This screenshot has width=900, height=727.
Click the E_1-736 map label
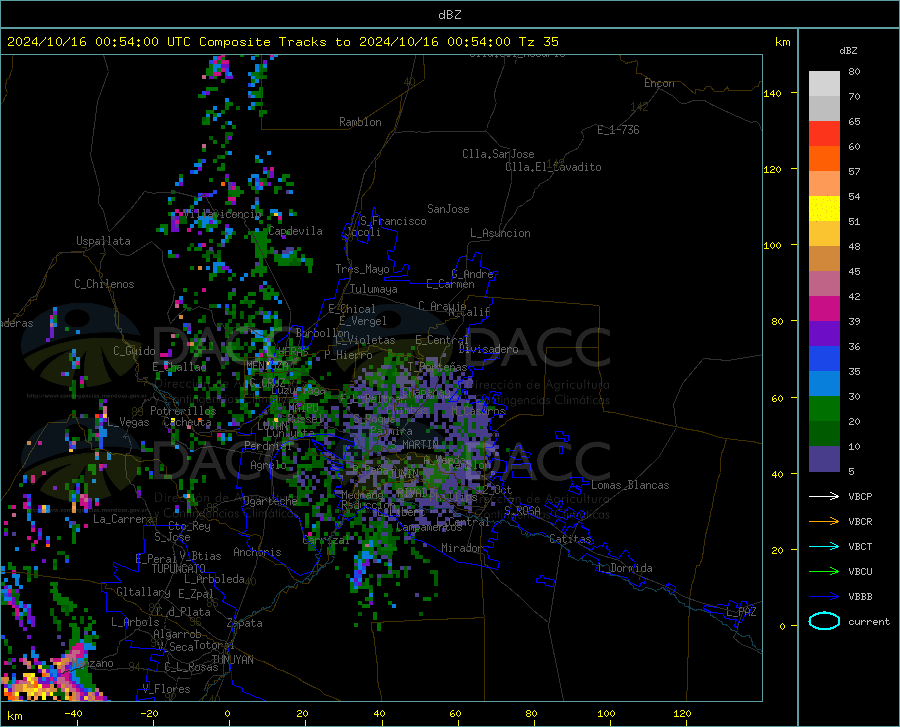[618, 130]
